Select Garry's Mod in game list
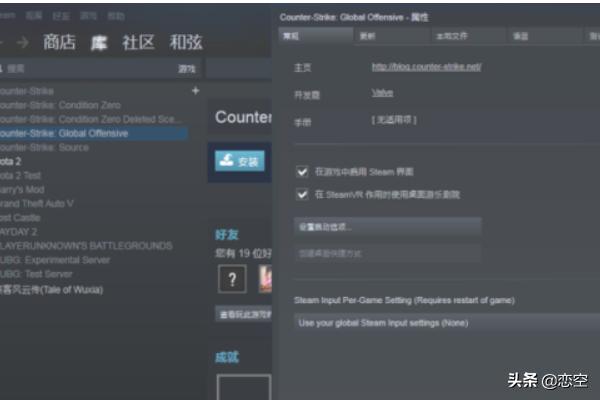Image resolution: width=600 pixels, height=400 pixels. click(22, 190)
